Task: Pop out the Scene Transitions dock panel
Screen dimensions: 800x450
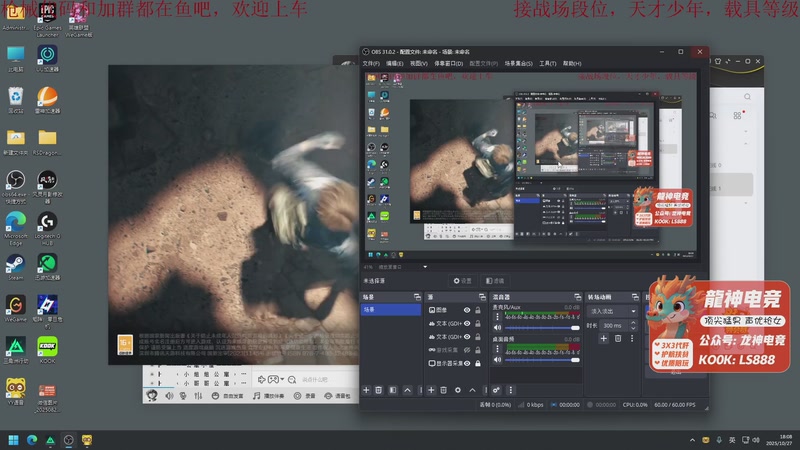Action: tap(635, 297)
